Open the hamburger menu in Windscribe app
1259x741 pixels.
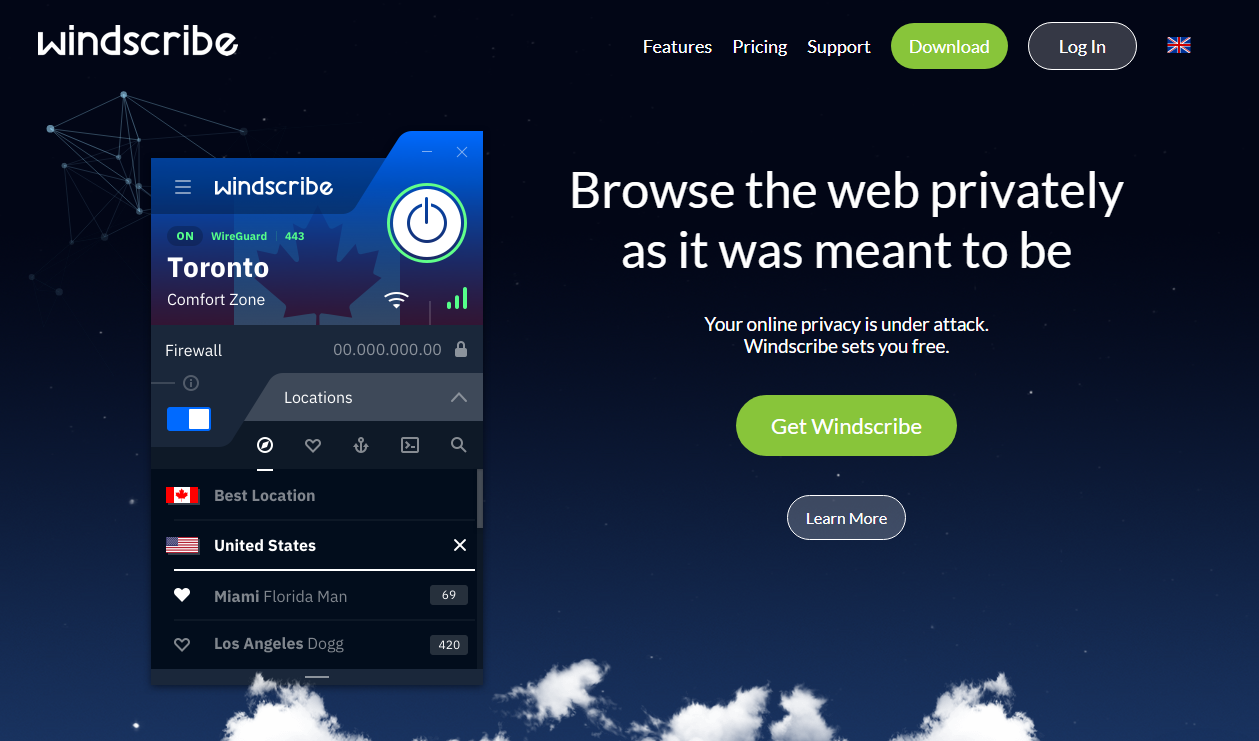click(x=183, y=187)
